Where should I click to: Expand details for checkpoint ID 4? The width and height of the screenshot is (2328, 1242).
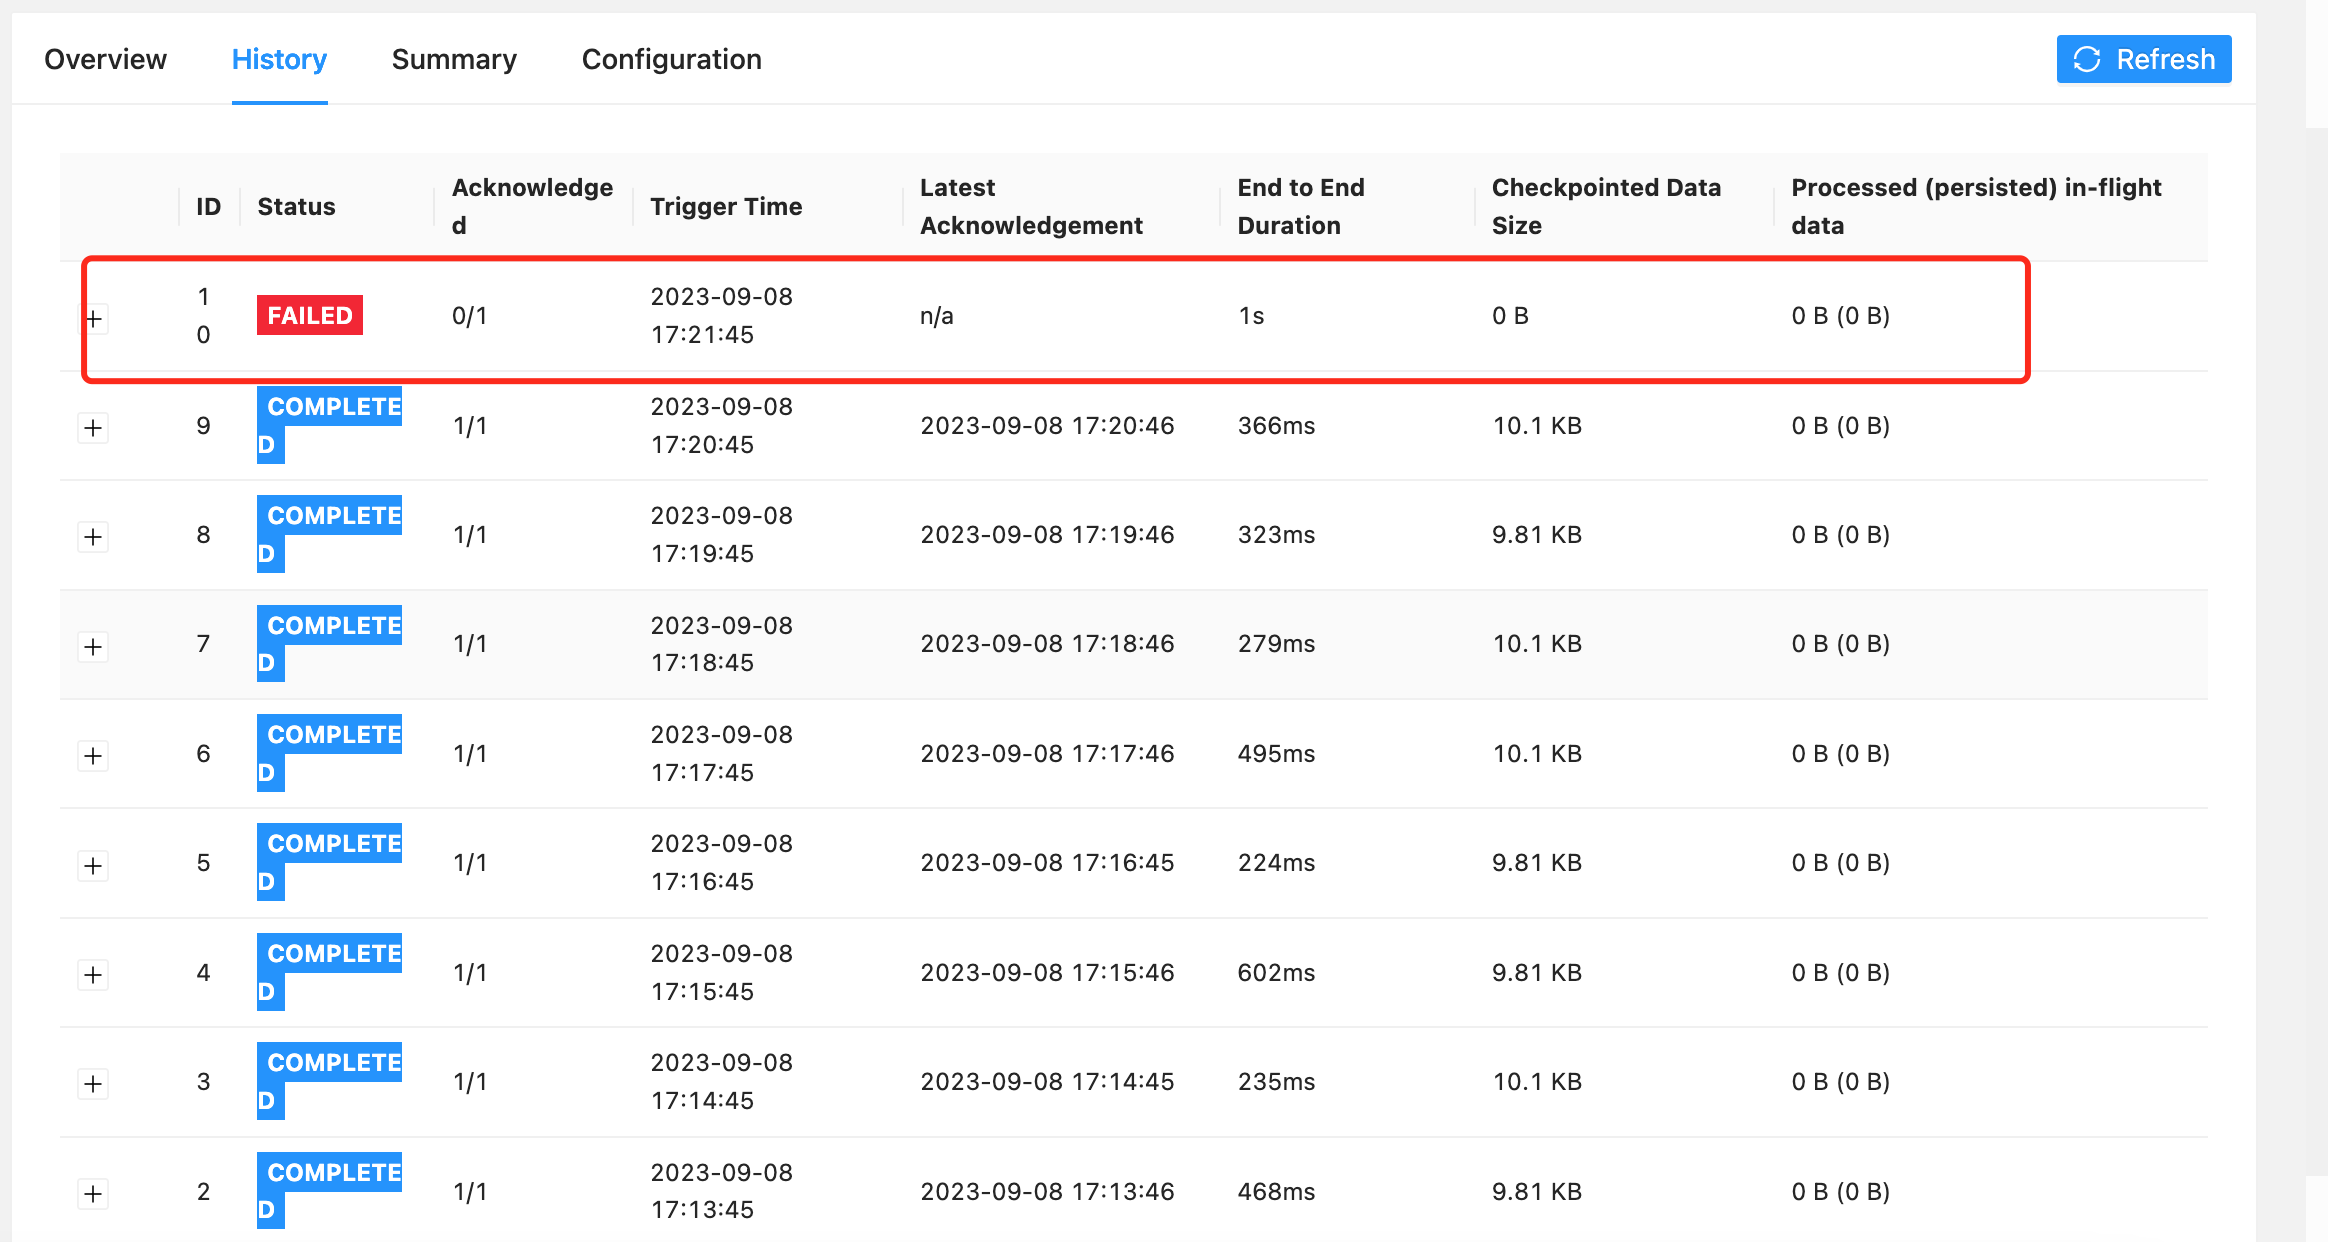93,975
